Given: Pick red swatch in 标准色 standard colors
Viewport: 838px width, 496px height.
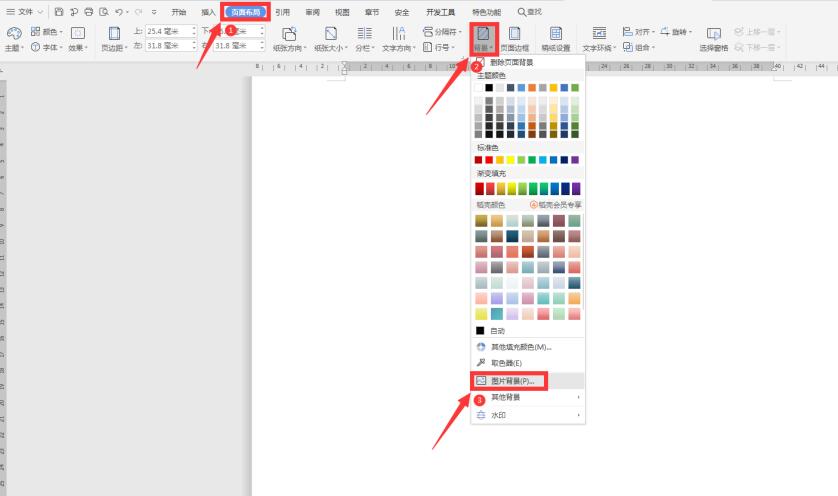Looking at the screenshot, I should pos(489,160).
